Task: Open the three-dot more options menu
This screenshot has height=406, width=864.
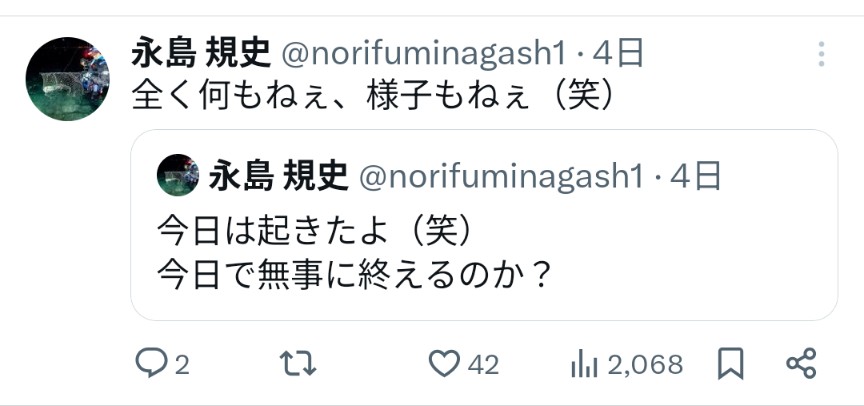Action: click(x=821, y=54)
